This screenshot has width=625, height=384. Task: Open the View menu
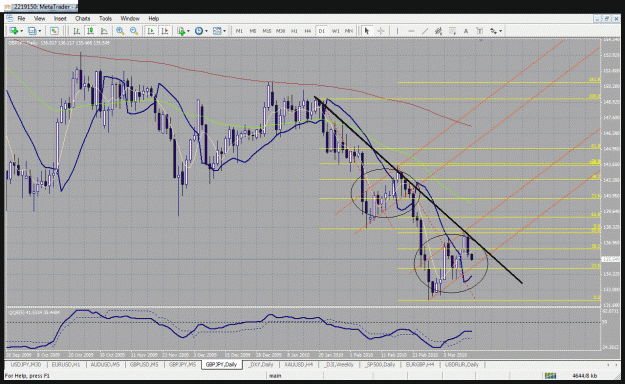pos(39,18)
